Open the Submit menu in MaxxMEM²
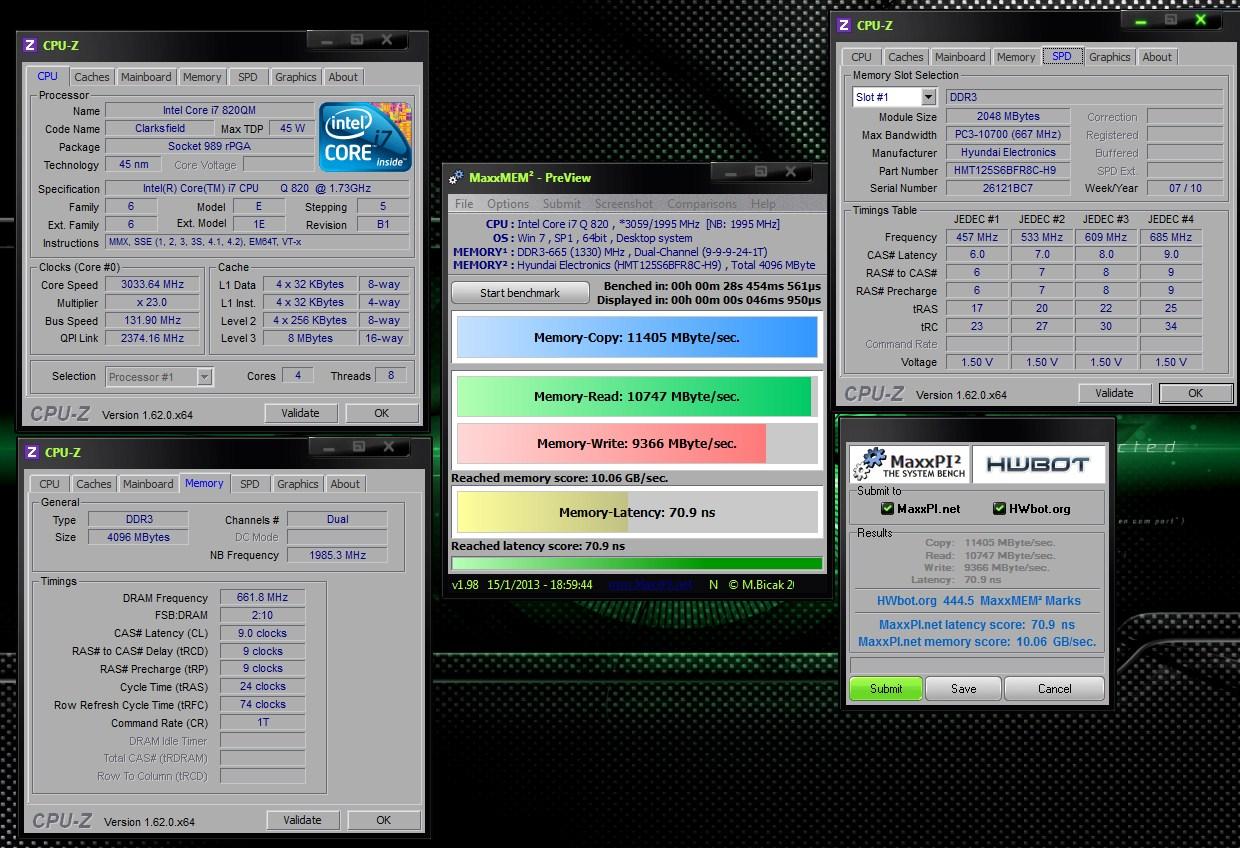 (562, 204)
